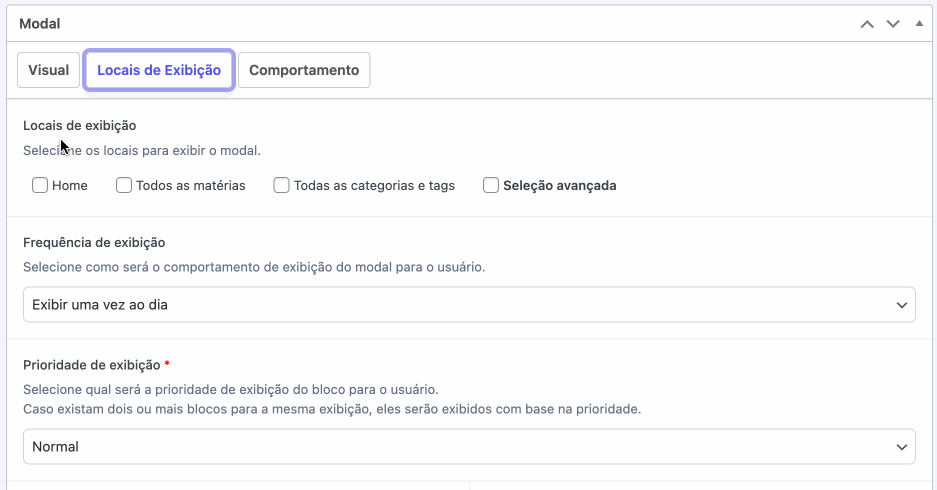Click the 'Selecione os locais' description text
937x490 pixels.
click(141, 150)
